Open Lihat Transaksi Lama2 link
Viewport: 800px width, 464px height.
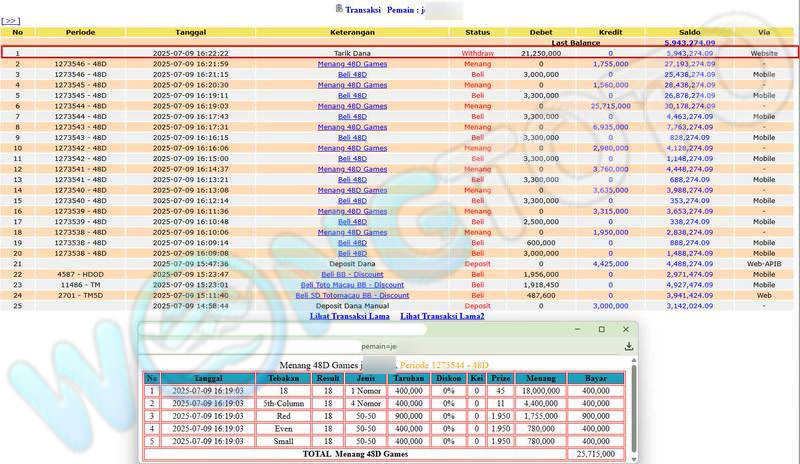(442, 316)
